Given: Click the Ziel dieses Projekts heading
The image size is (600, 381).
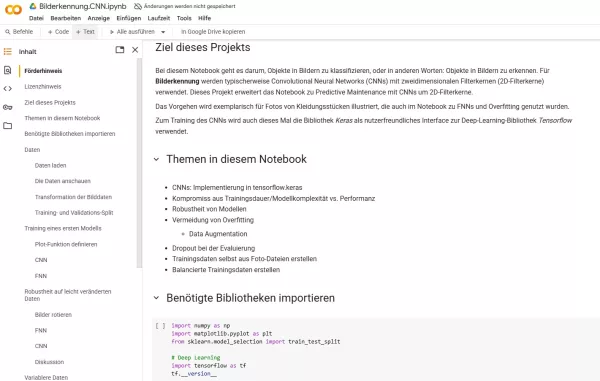Looking at the screenshot, I should pos(203,47).
